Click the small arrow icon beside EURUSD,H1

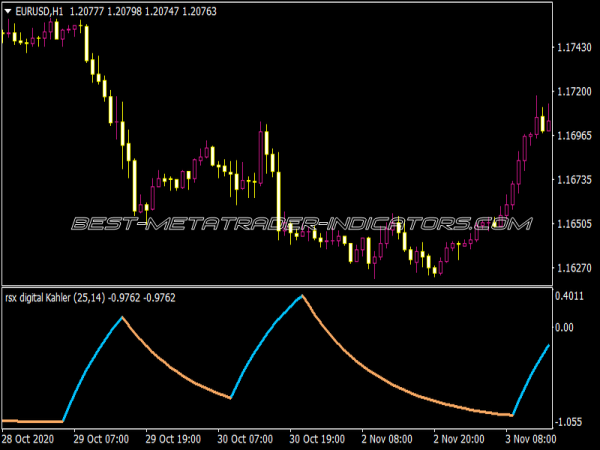(x=8, y=10)
